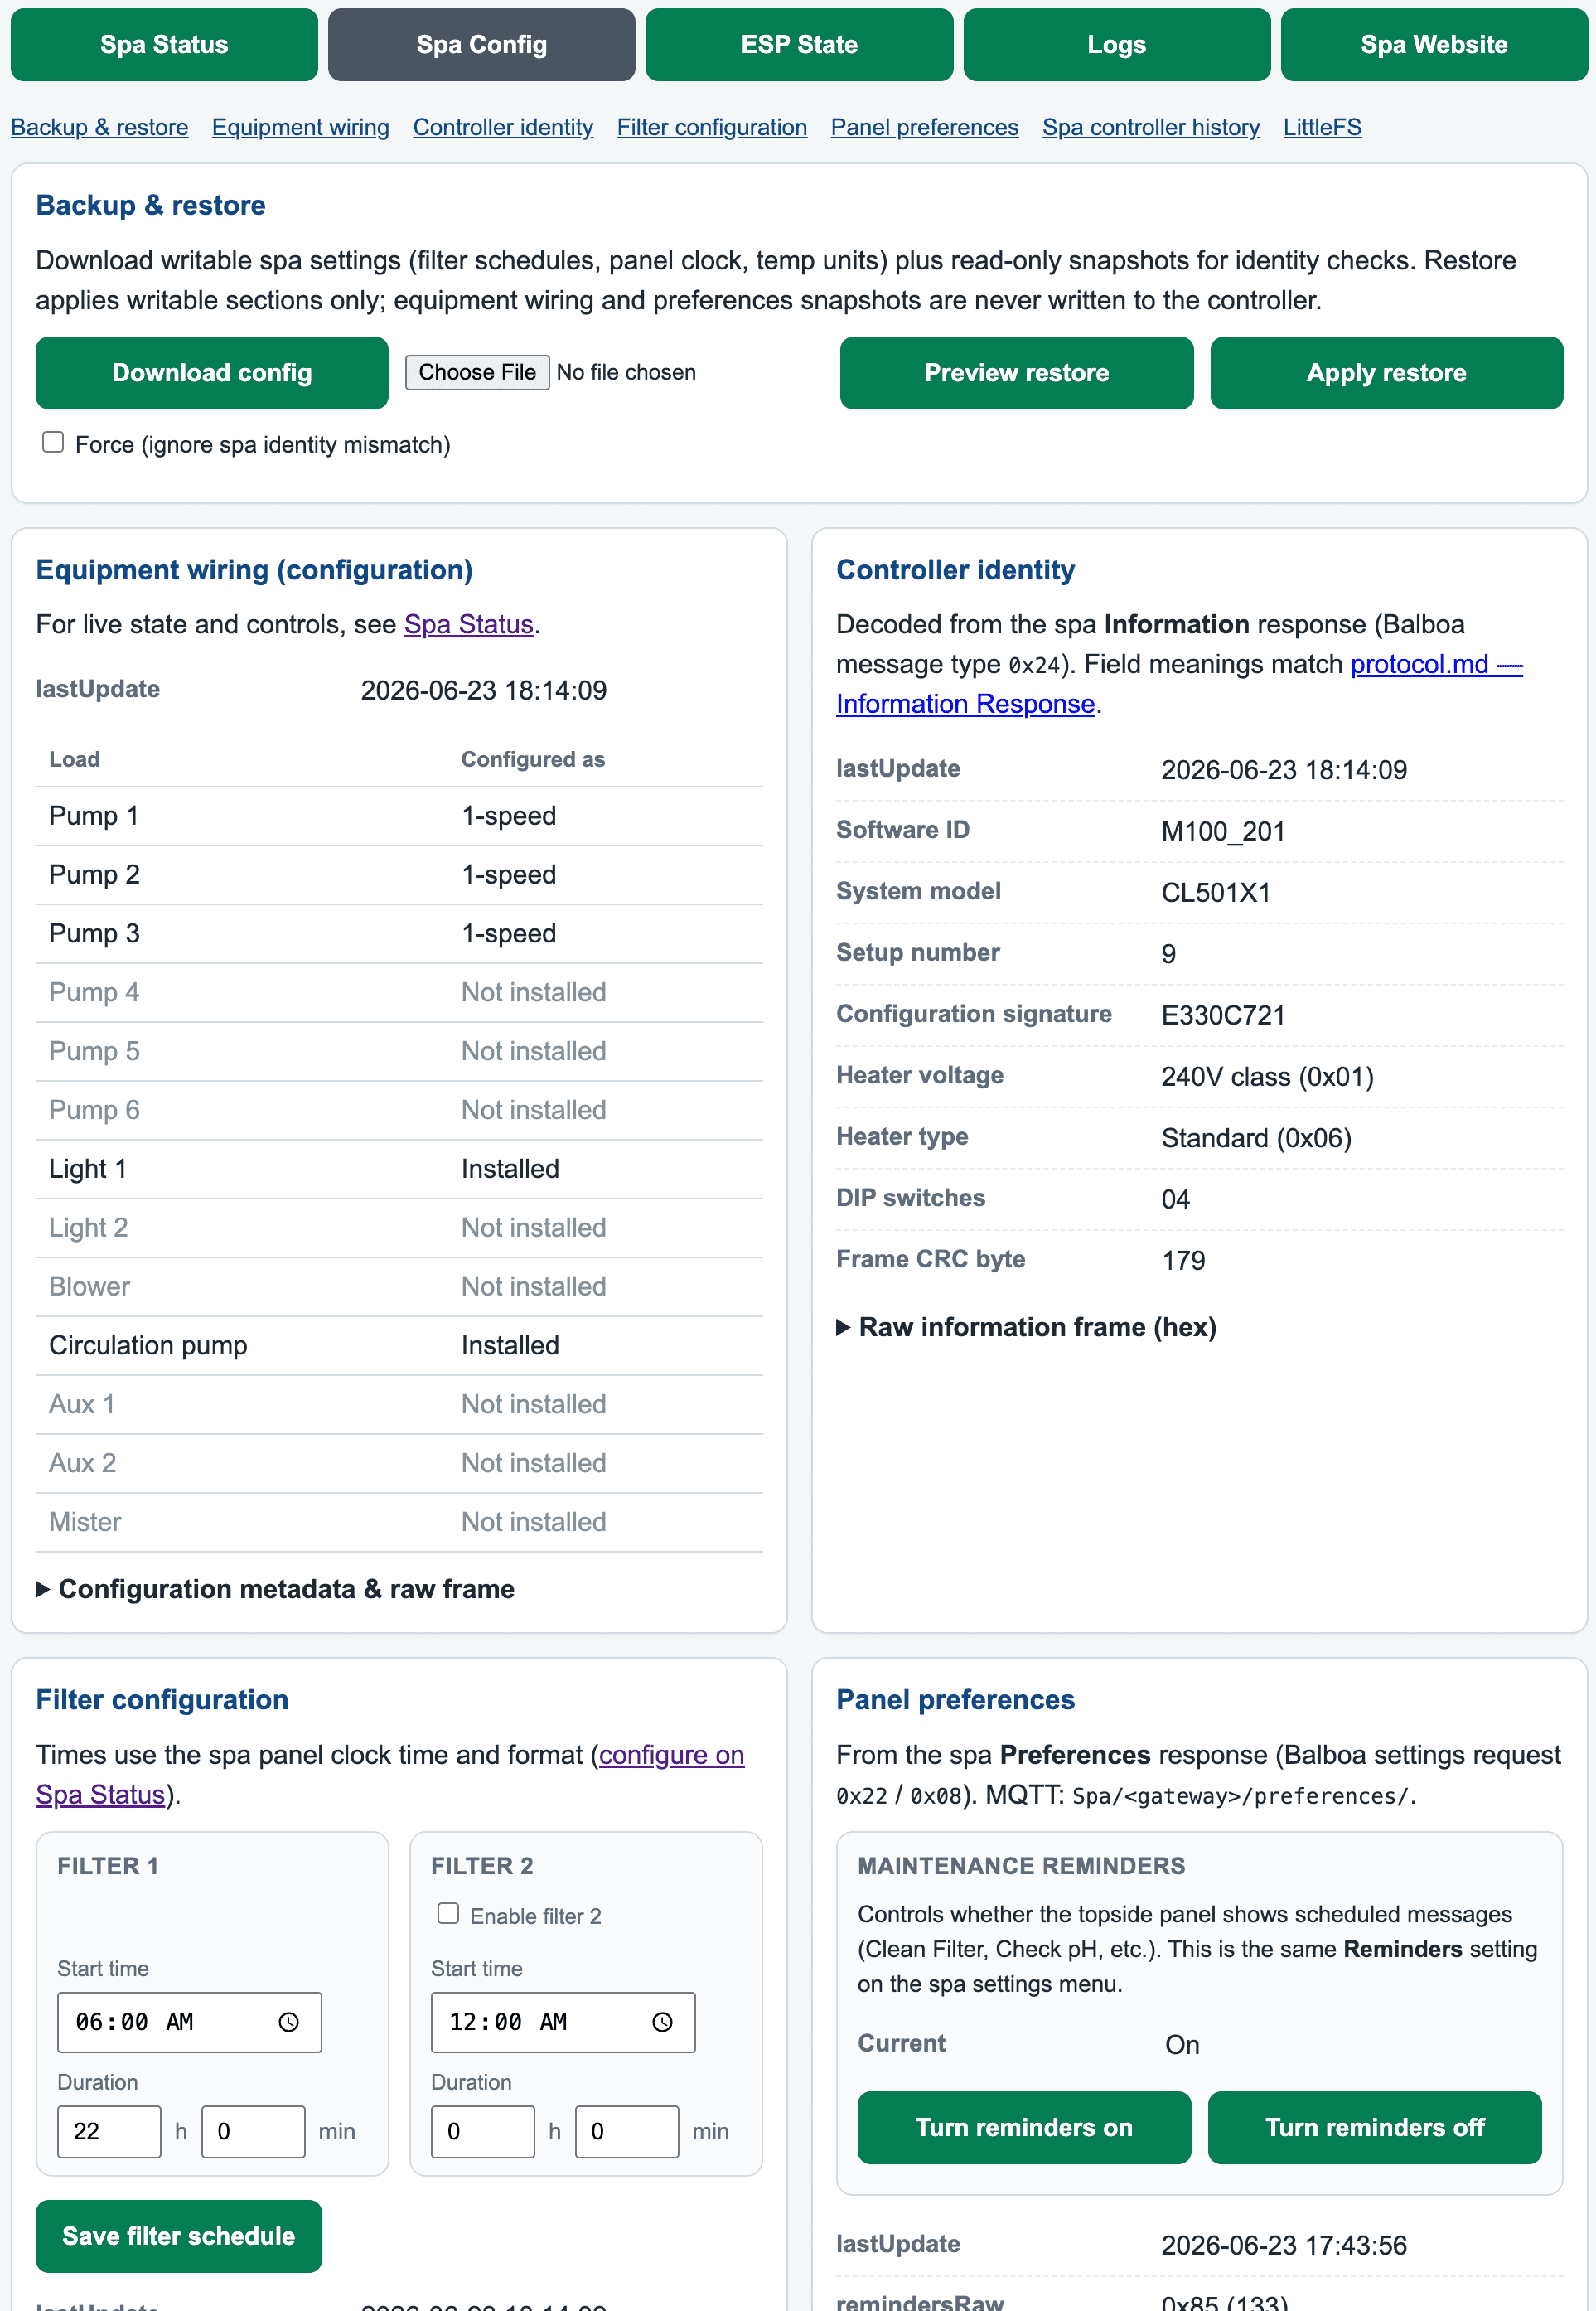1596x2311 pixels.
Task: Focus Filter 1 duration hours field
Action: click(x=109, y=2131)
